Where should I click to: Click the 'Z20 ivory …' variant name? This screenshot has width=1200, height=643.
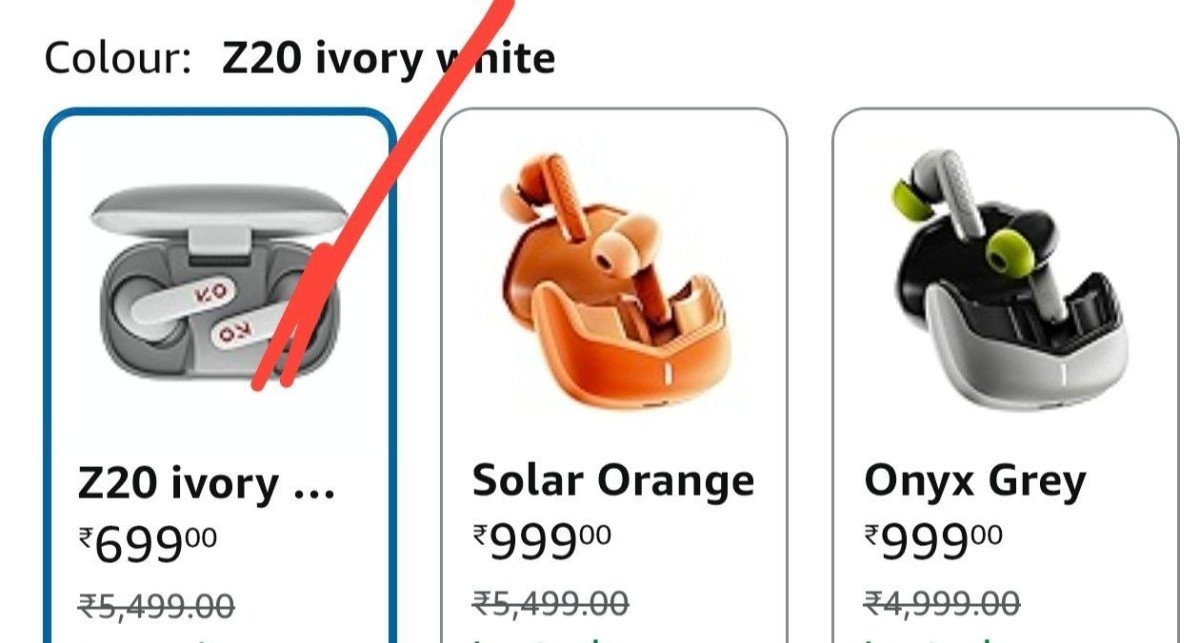tap(207, 484)
